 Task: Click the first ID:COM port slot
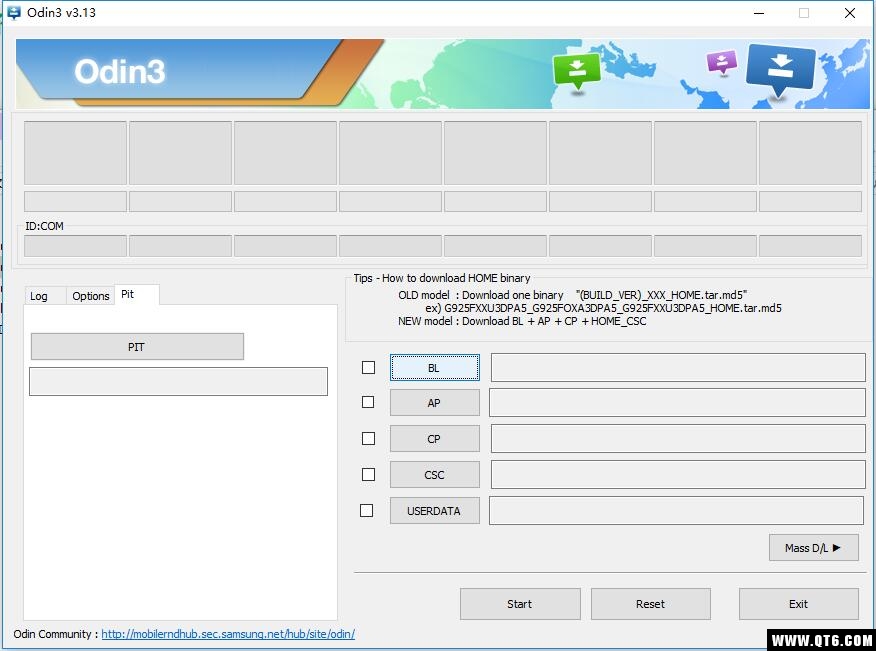click(75, 246)
